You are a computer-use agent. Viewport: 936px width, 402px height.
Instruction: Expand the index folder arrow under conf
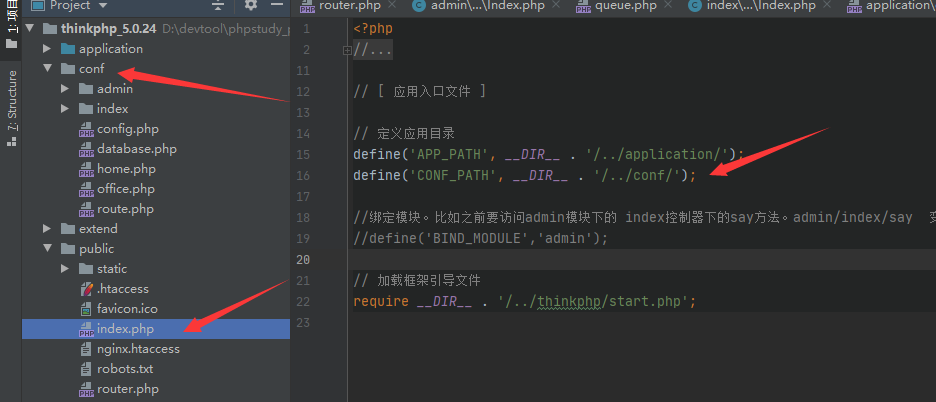point(65,109)
